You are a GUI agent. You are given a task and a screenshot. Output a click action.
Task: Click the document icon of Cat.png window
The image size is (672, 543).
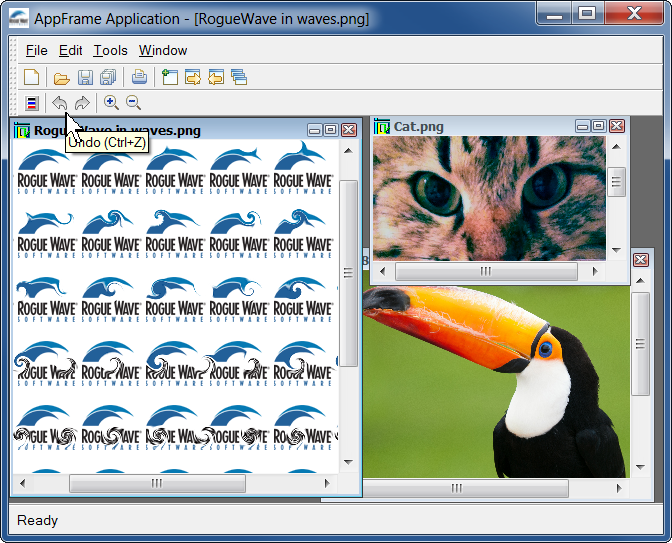[381, 126]
